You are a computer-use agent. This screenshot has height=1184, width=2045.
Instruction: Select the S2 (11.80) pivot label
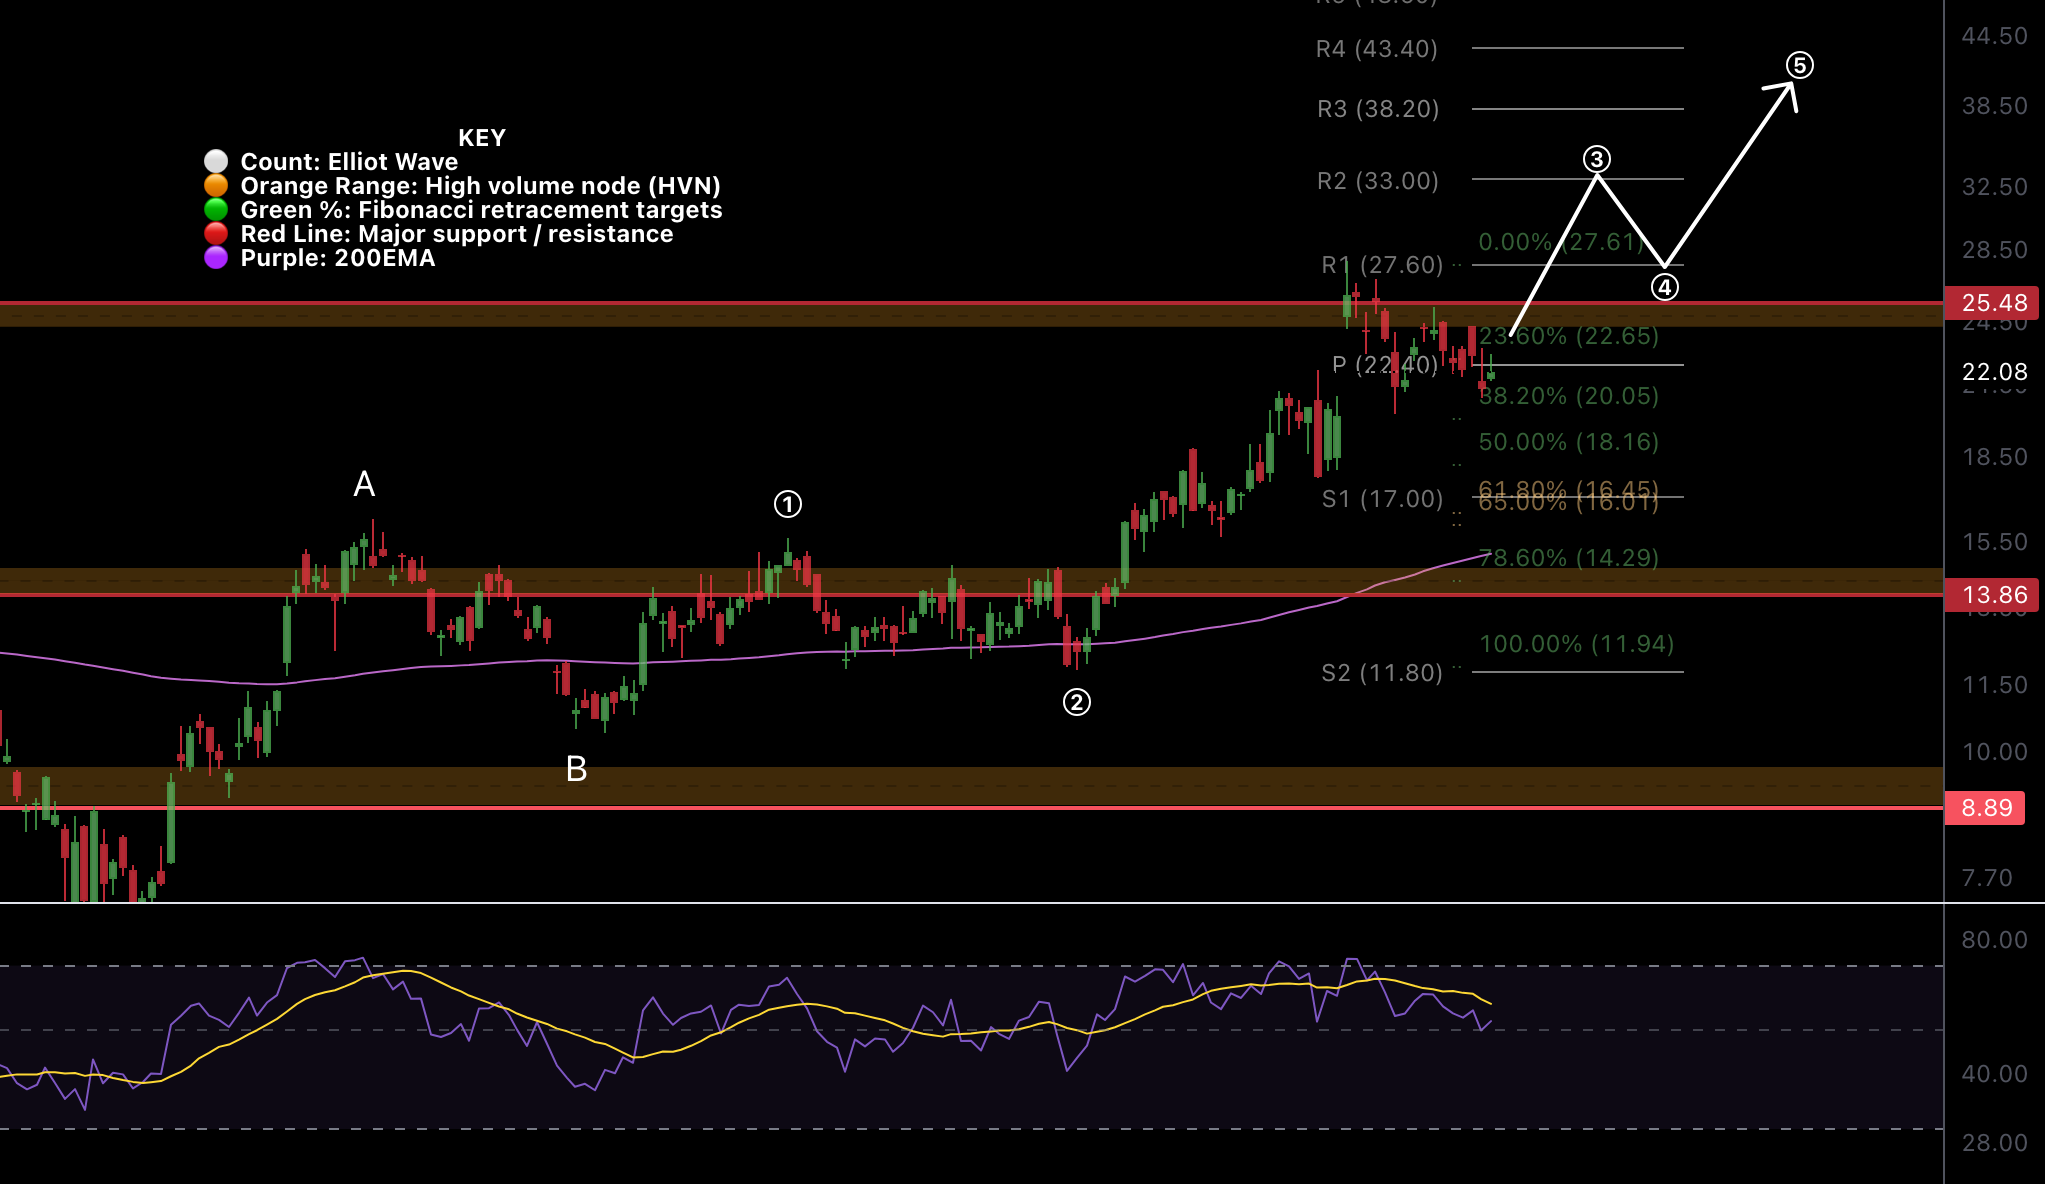coord(1381,673)
